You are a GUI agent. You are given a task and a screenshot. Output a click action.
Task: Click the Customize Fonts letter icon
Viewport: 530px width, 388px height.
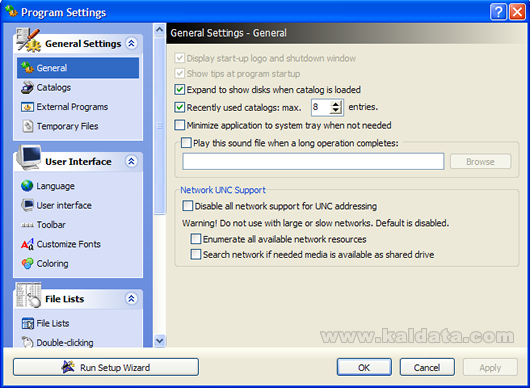point(27,244)
